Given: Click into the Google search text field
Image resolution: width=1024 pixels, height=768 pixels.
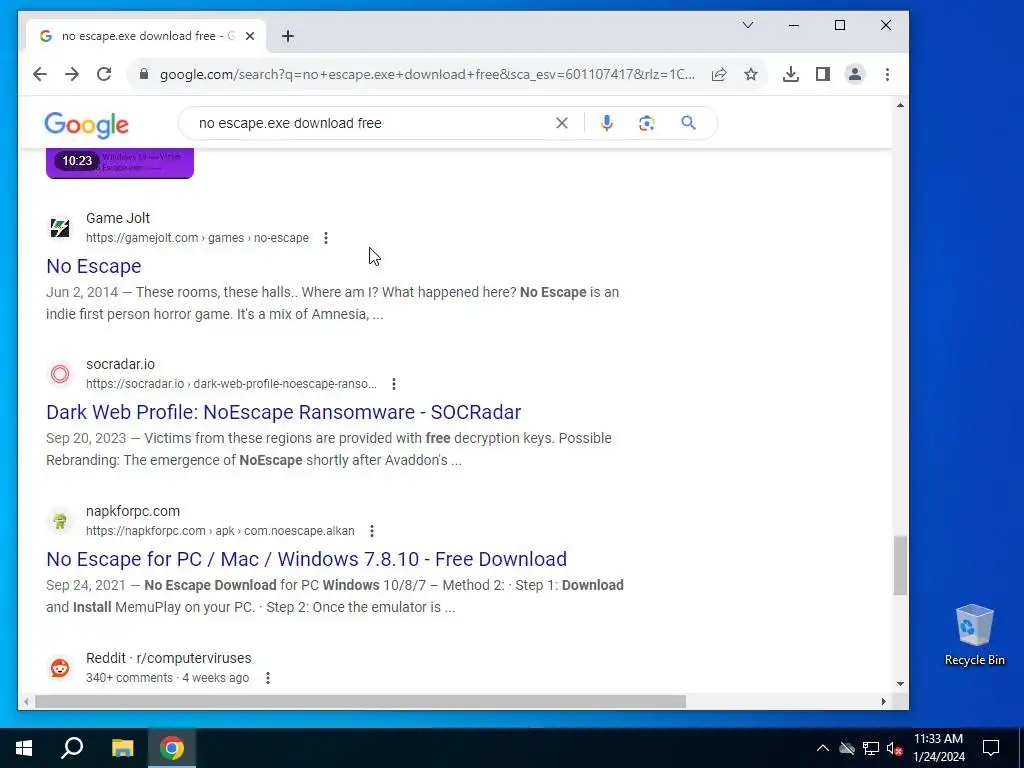Looking at the screenshot, I should 372,123.
